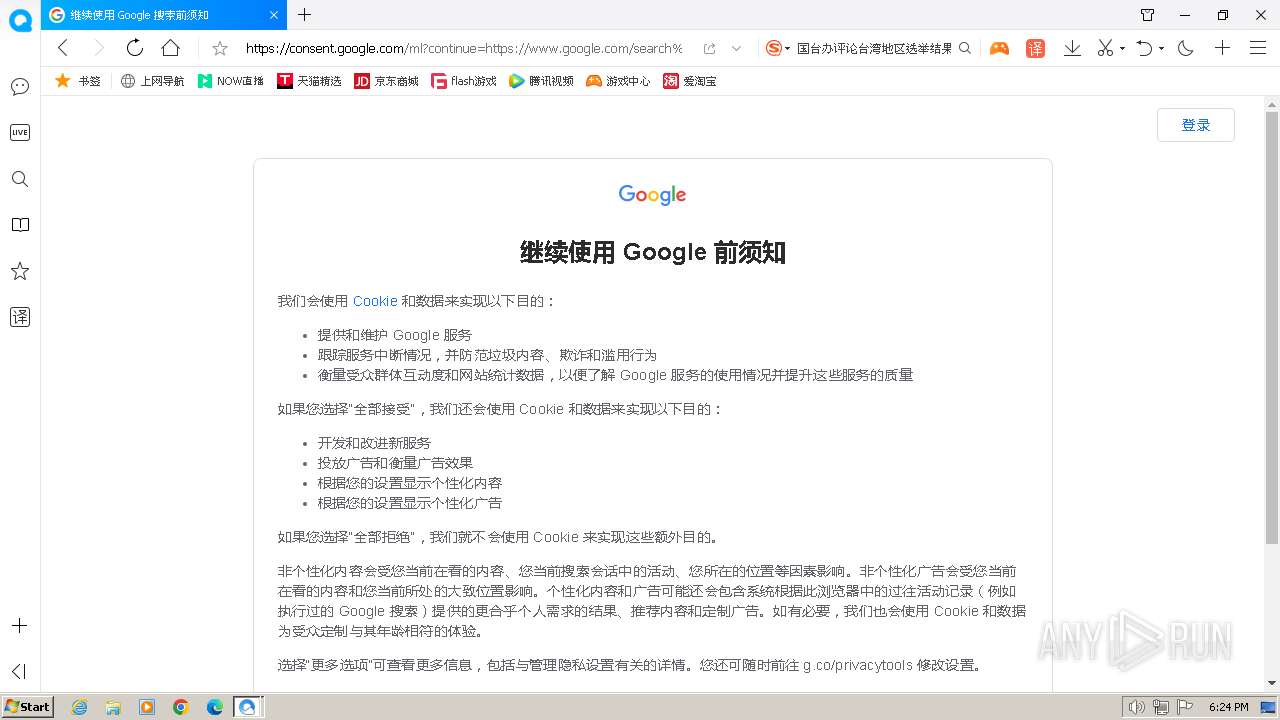Open the game controller toolbar icon

999,48
